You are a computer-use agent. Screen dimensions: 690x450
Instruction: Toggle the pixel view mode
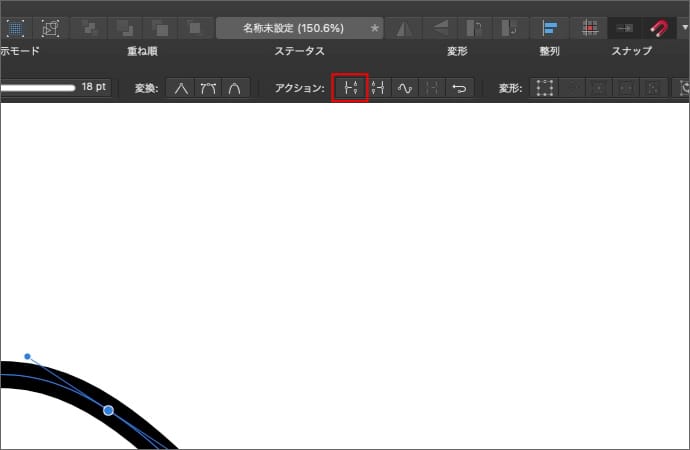pyautogui.click(x=15, y=27)
